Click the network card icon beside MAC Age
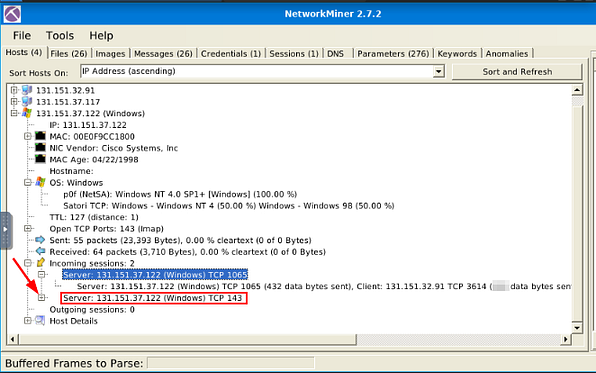This screenshot has width=596, height=373. [x=40, y=159]
